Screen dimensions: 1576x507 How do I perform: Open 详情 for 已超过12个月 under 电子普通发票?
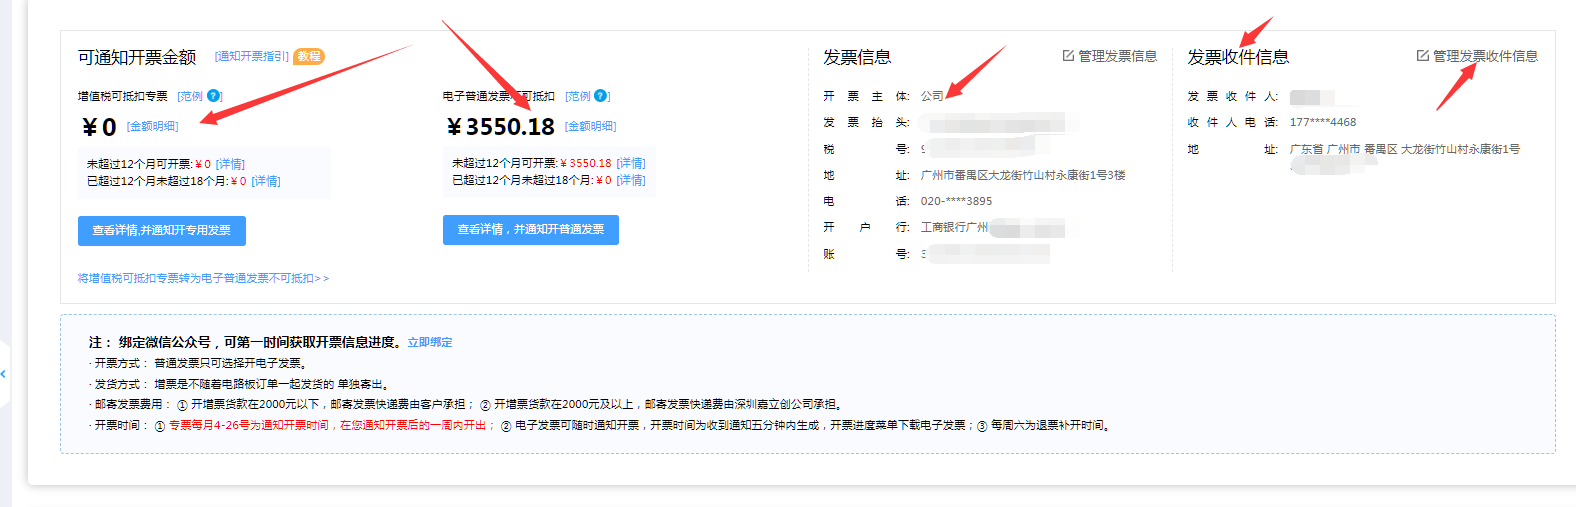[x=631, y=180]
